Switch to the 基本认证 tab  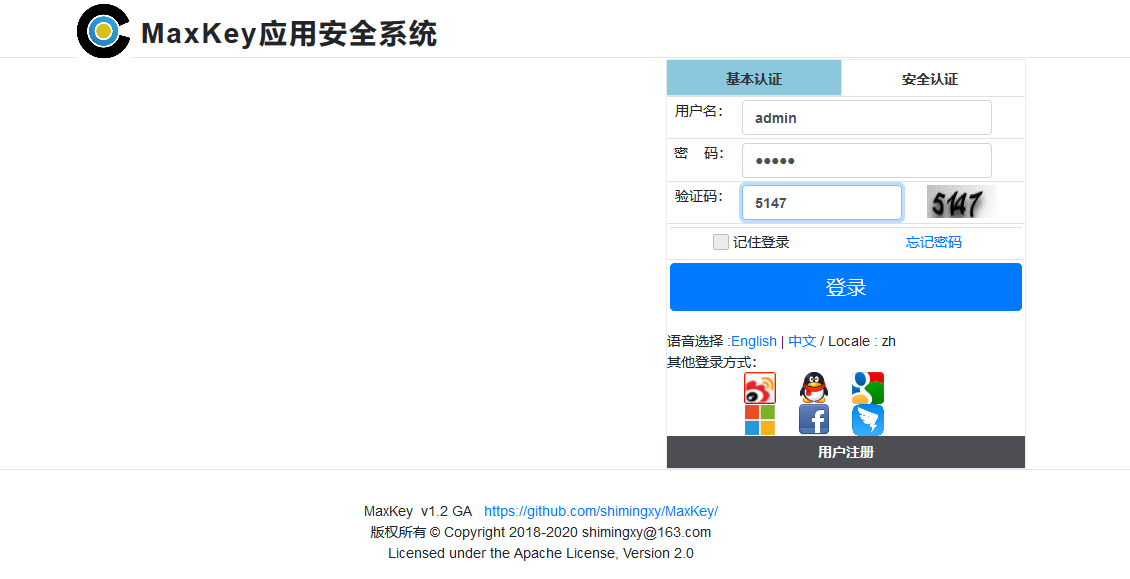pyautogui.click(x=754, y=79)
